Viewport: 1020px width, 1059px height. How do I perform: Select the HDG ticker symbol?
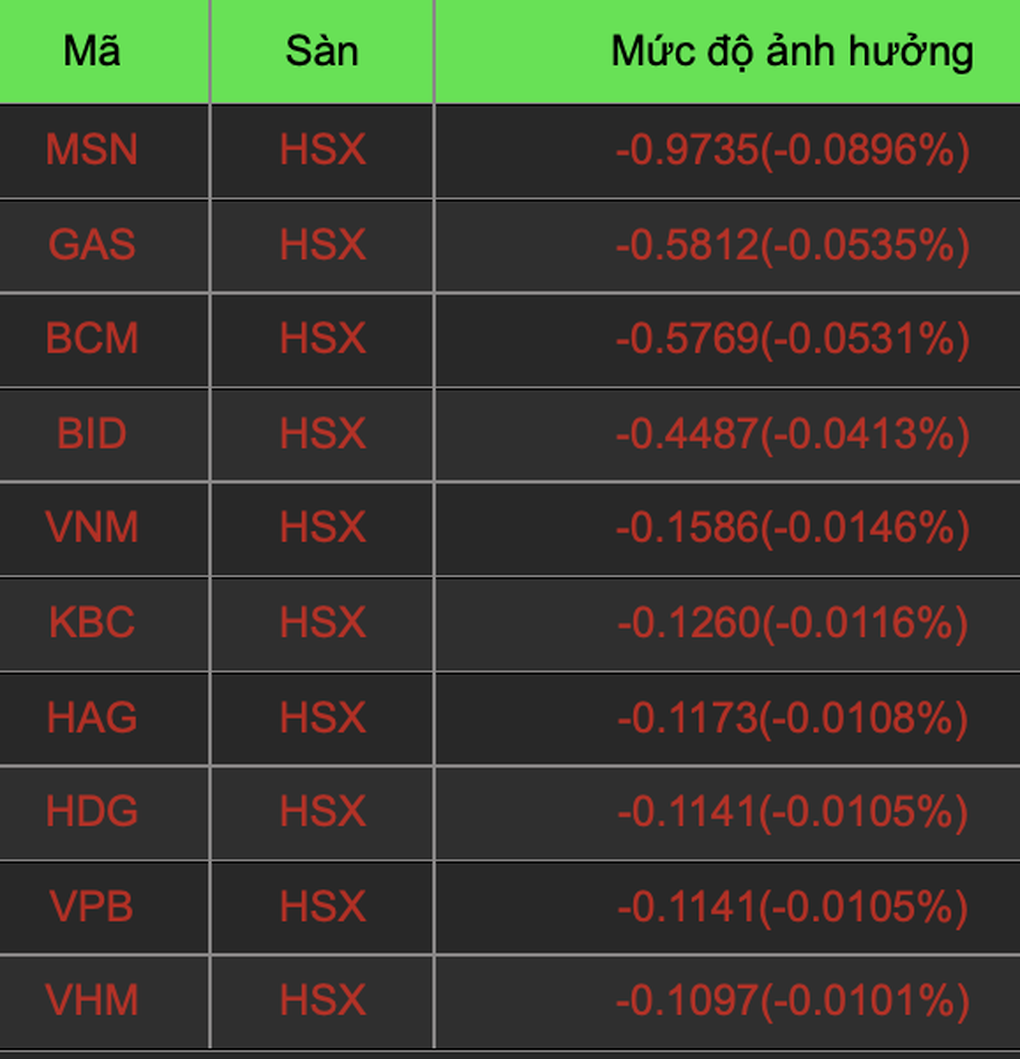tap(92, 811)
